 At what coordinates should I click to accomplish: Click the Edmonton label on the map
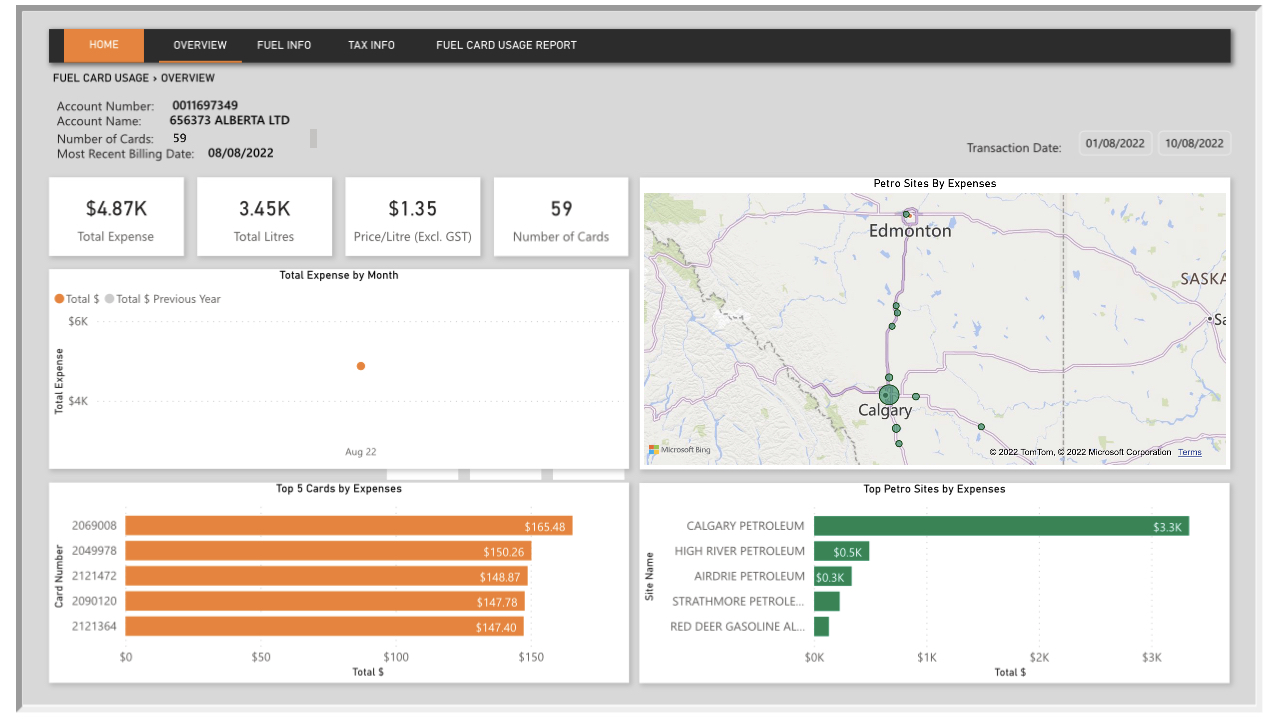coord(910,231)
